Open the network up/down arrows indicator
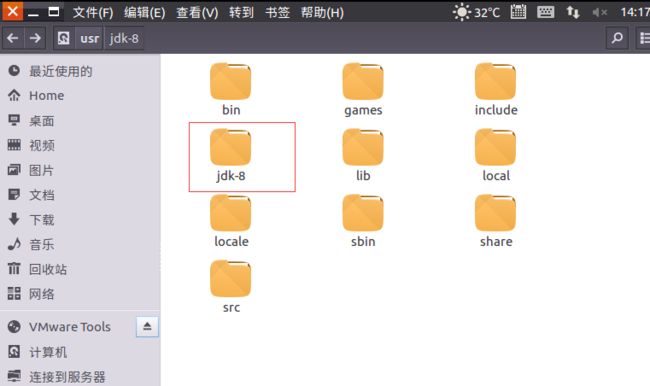Screen dimensions: 650x386 [x=573, y=12]
